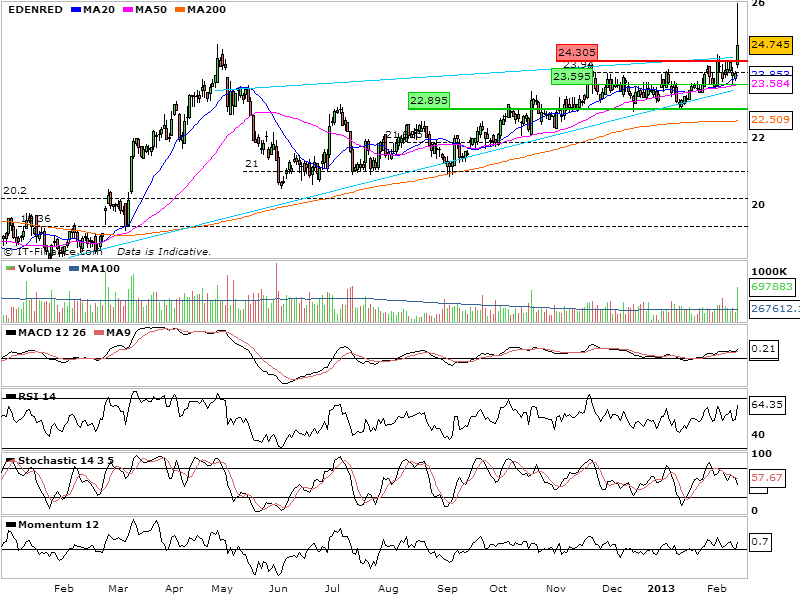Click the 22 price axis tick
The image size is (800, 600).
click(758, 137)
